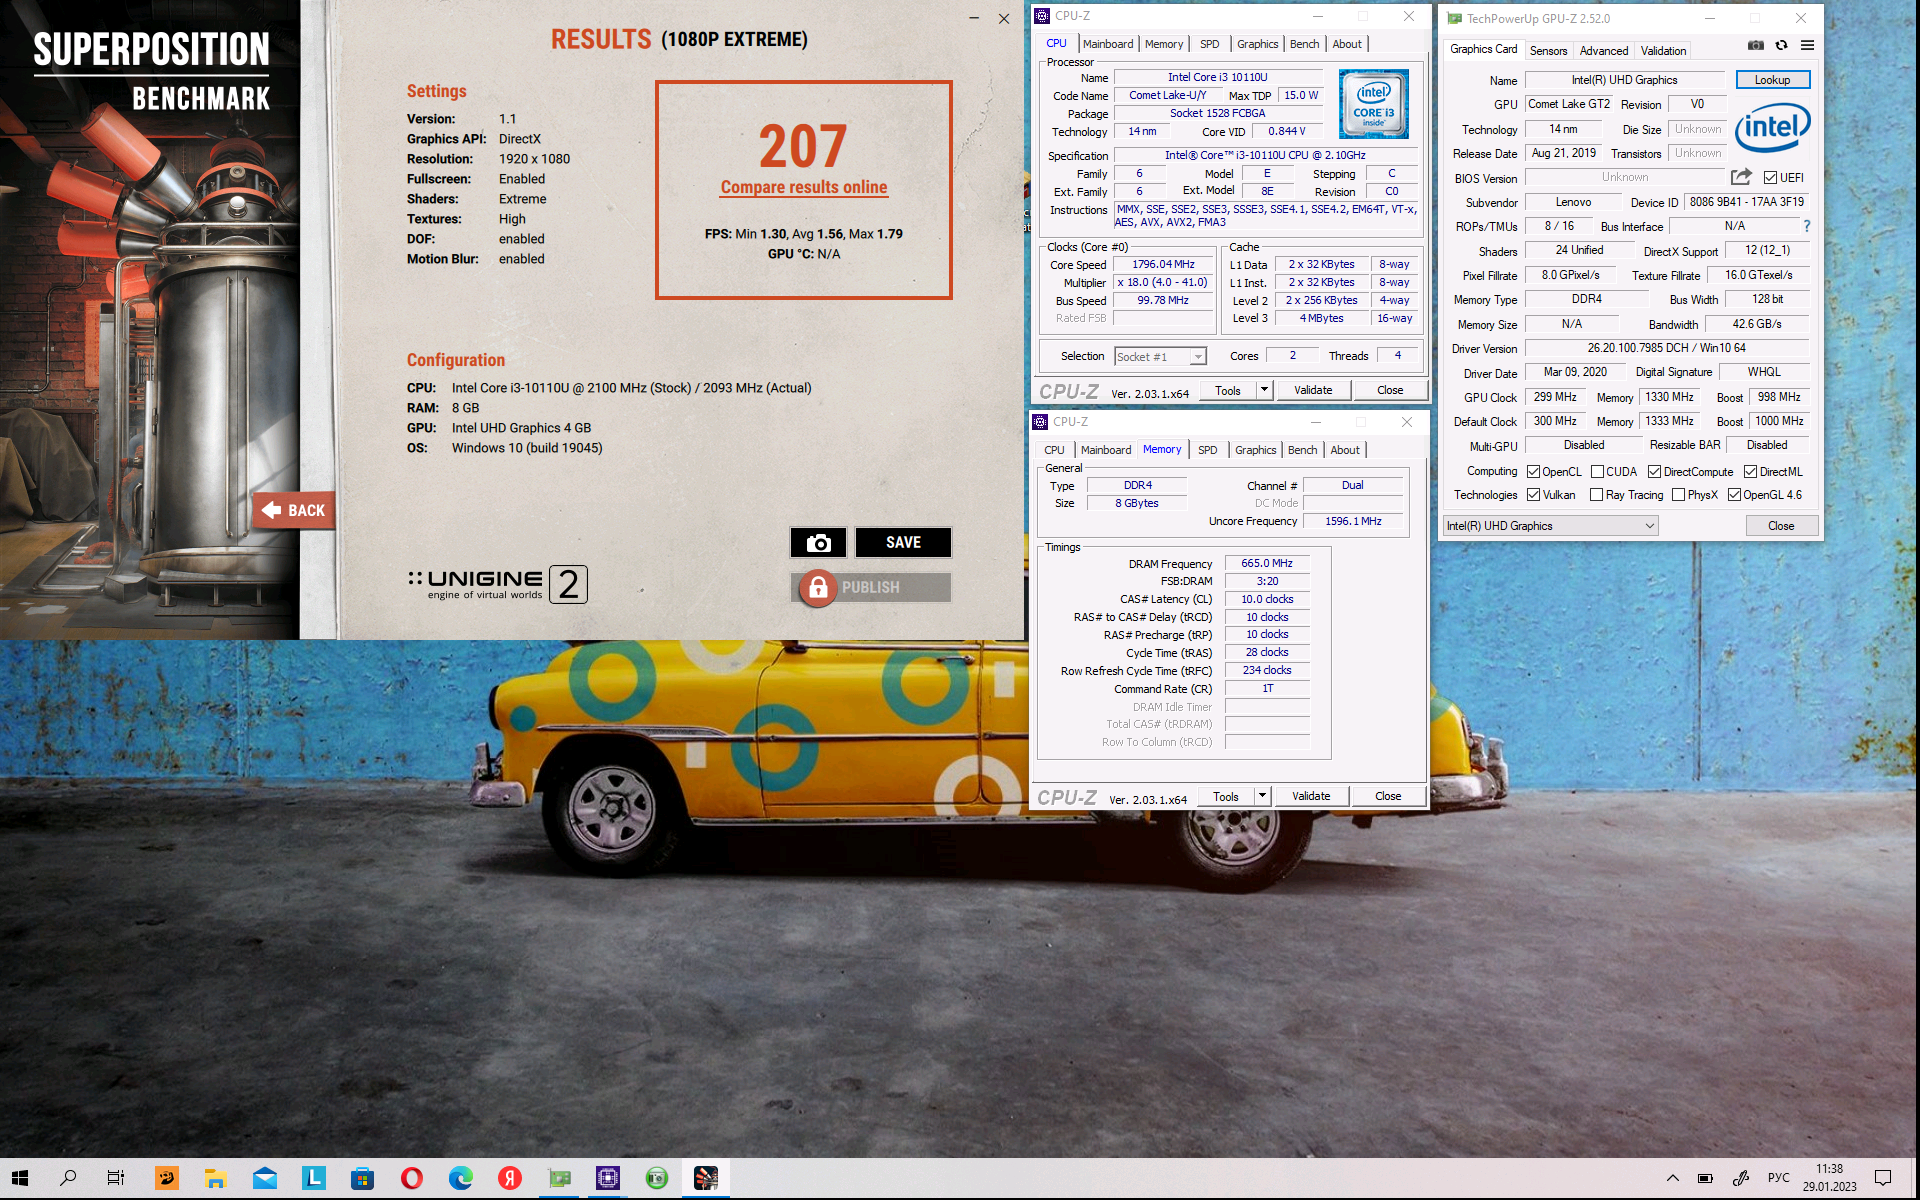Screen dimensions: 1920x1200
Task: Click the Publish lock icon in Superposition
Action: click(x=818, y=588)
